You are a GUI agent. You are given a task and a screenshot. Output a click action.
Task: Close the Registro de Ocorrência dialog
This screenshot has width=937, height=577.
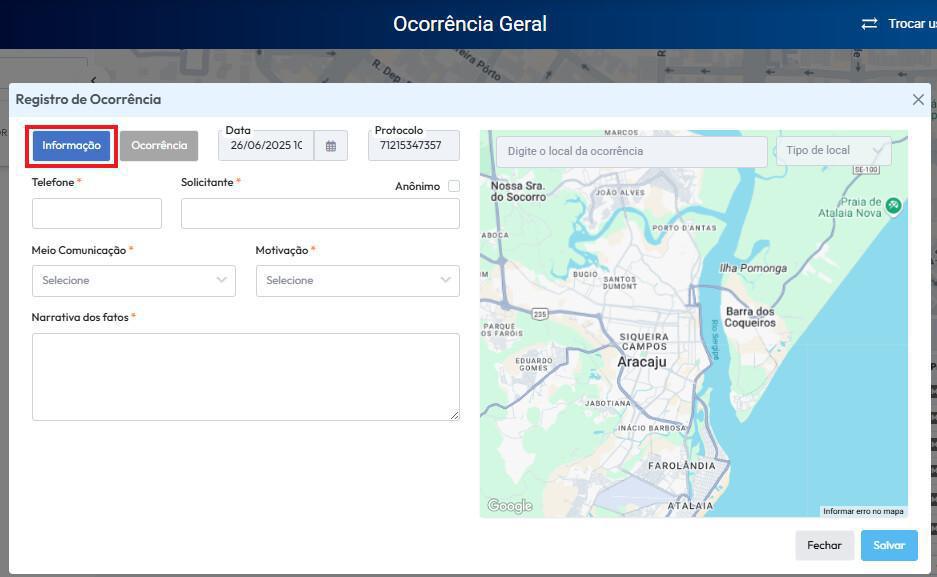(918, 100)
